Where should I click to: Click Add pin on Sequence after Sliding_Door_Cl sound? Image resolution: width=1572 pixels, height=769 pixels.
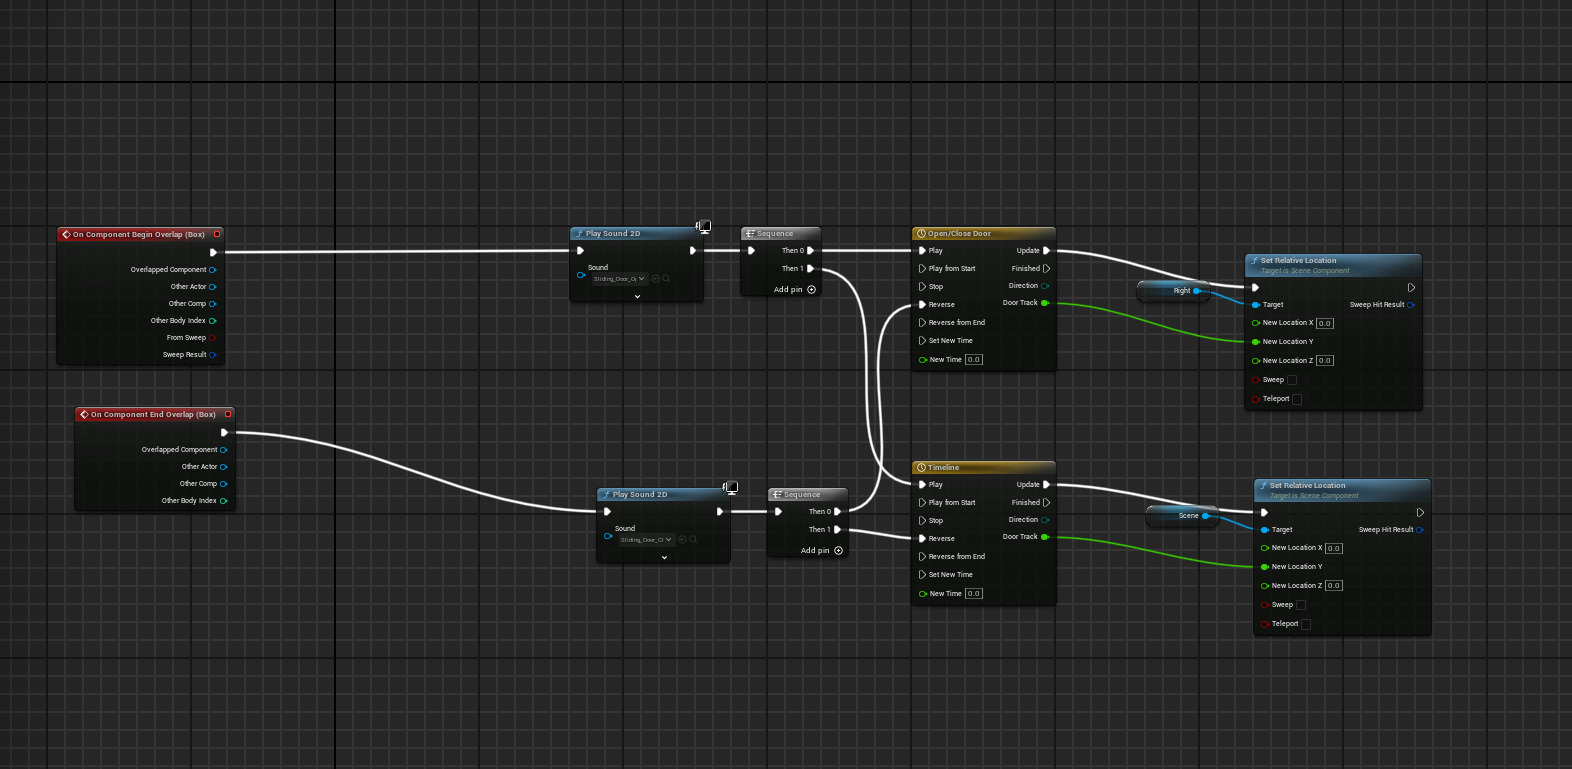pos(822,551)
